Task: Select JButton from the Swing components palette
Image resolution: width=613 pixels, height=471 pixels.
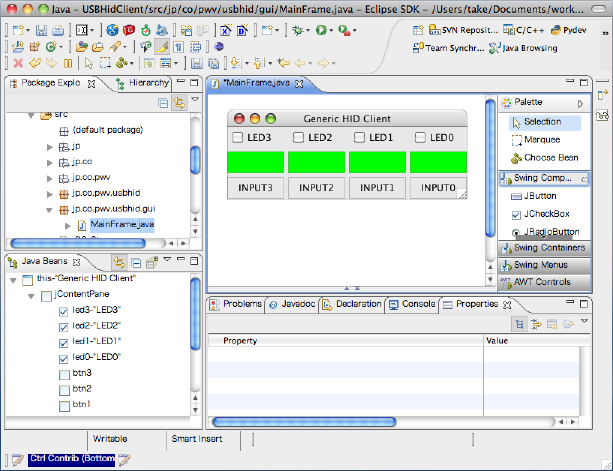Action: 540,196
